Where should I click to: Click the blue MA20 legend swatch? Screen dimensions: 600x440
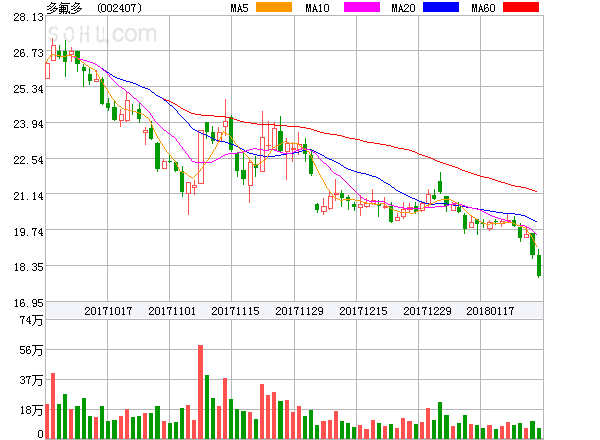[x=440, y=8]
